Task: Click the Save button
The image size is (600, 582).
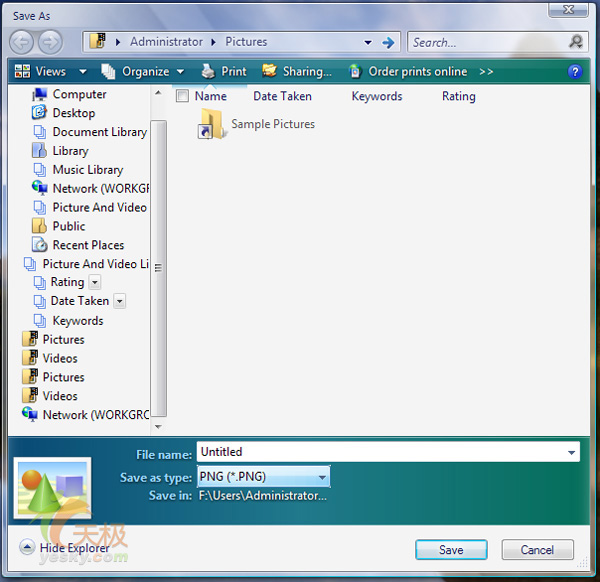Action: pos(452,550)
